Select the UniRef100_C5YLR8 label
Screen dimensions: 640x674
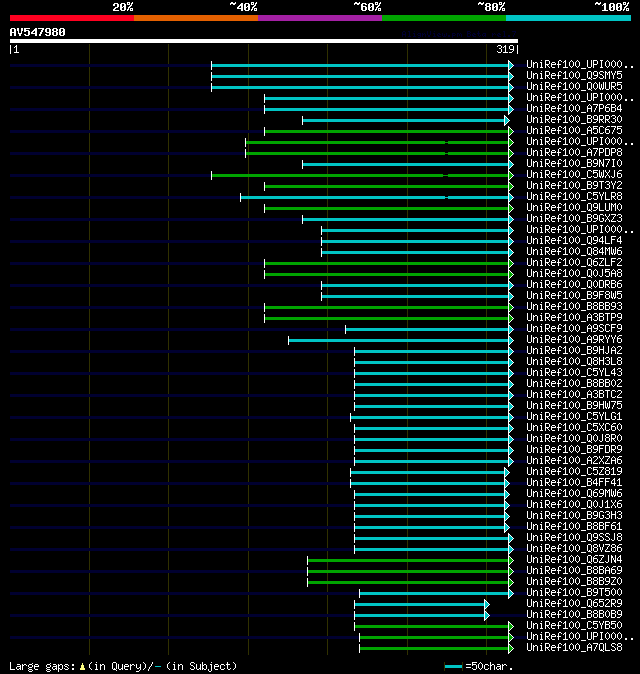click(574, 196)
